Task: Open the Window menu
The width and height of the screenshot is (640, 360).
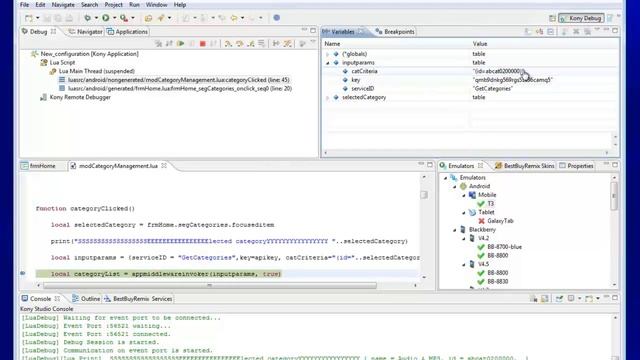Action: tap(156, 5)
